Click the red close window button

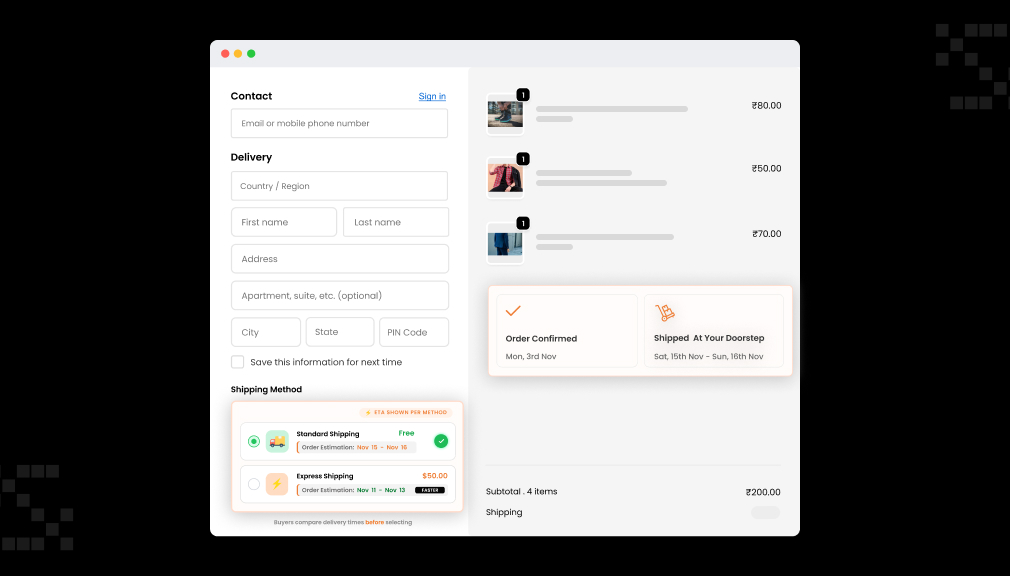click(225, 53)
